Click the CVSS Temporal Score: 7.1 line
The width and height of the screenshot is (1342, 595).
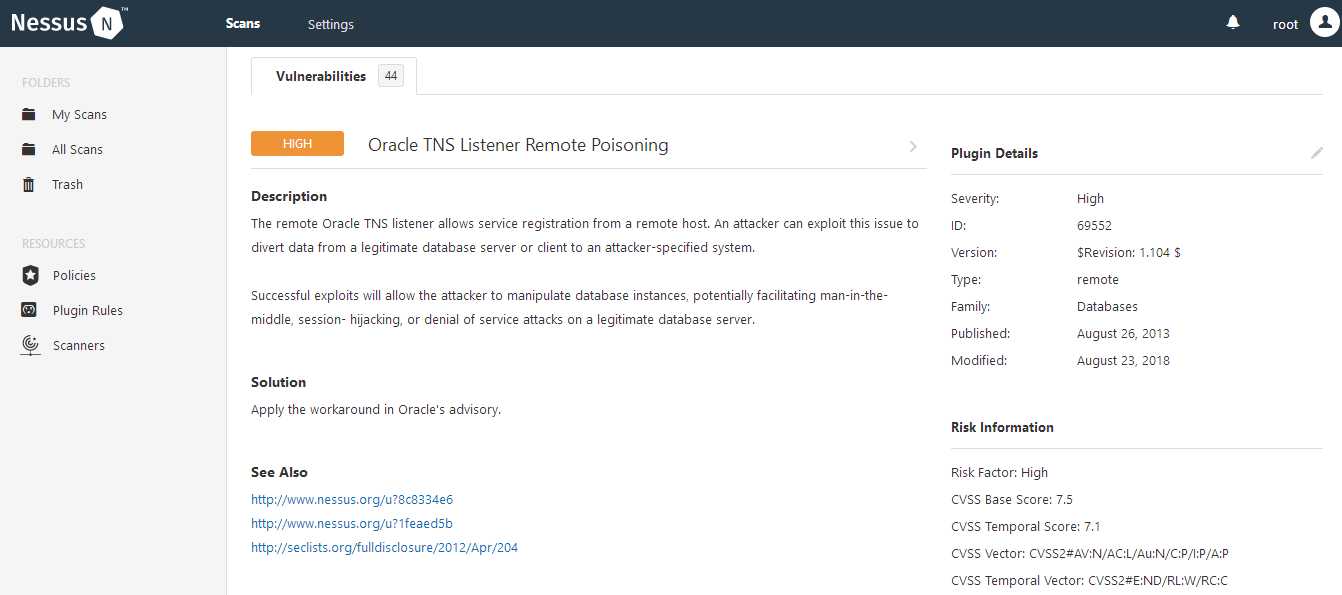[x=1026, y=527]
